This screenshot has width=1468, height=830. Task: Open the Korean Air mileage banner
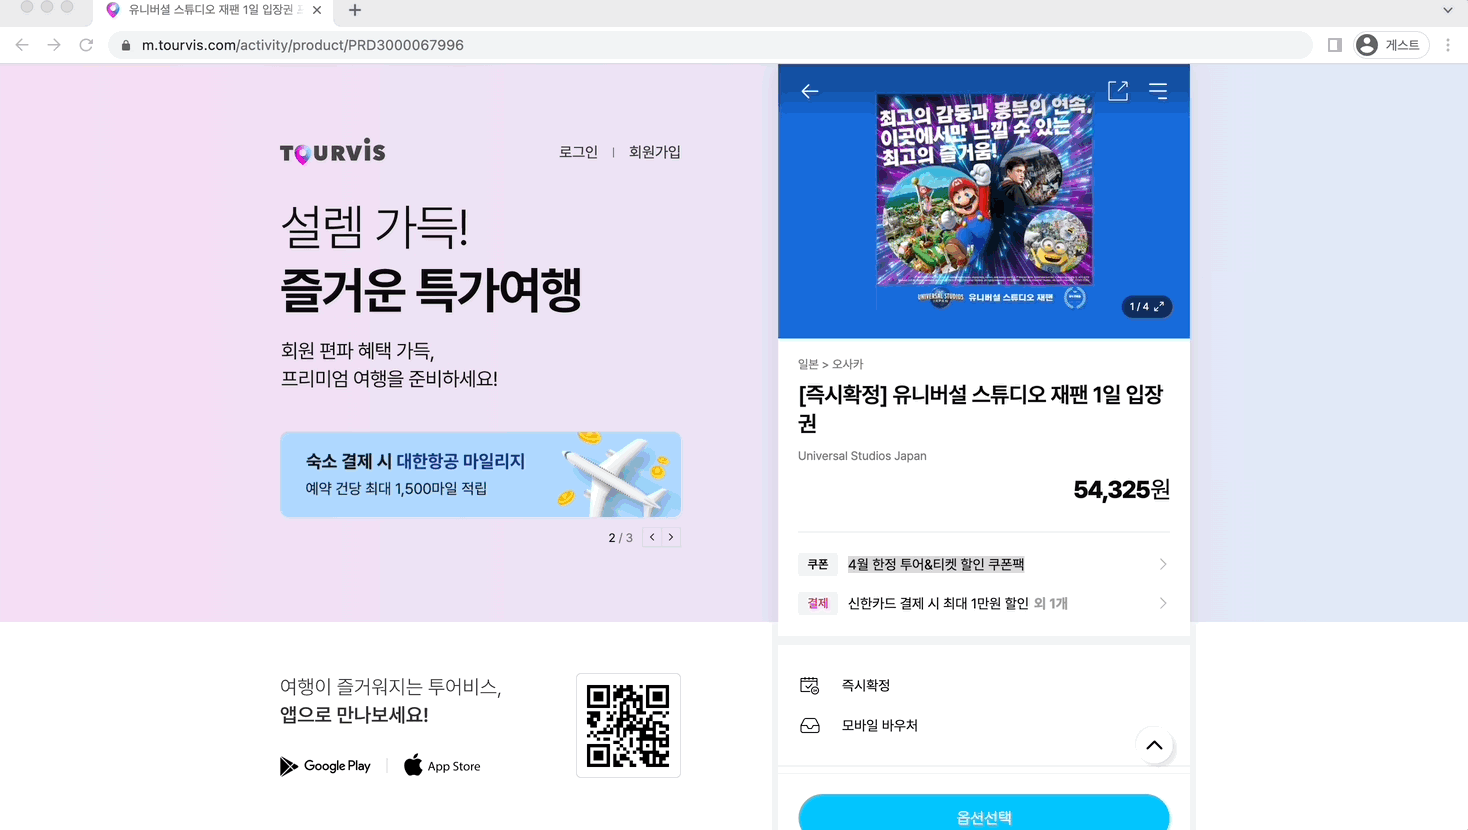pos(481,474)
